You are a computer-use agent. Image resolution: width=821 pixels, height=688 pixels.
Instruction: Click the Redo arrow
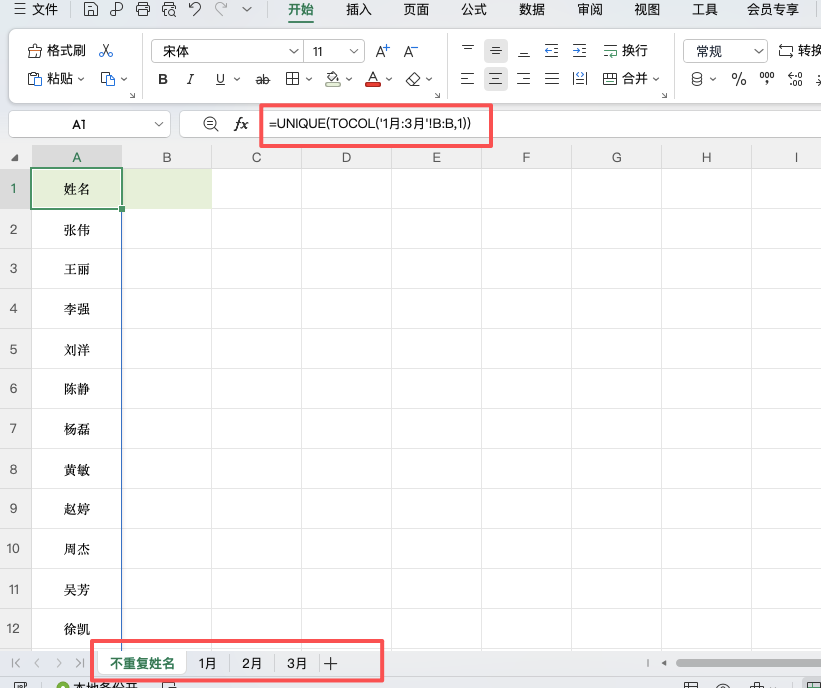[x=221, y=9]
